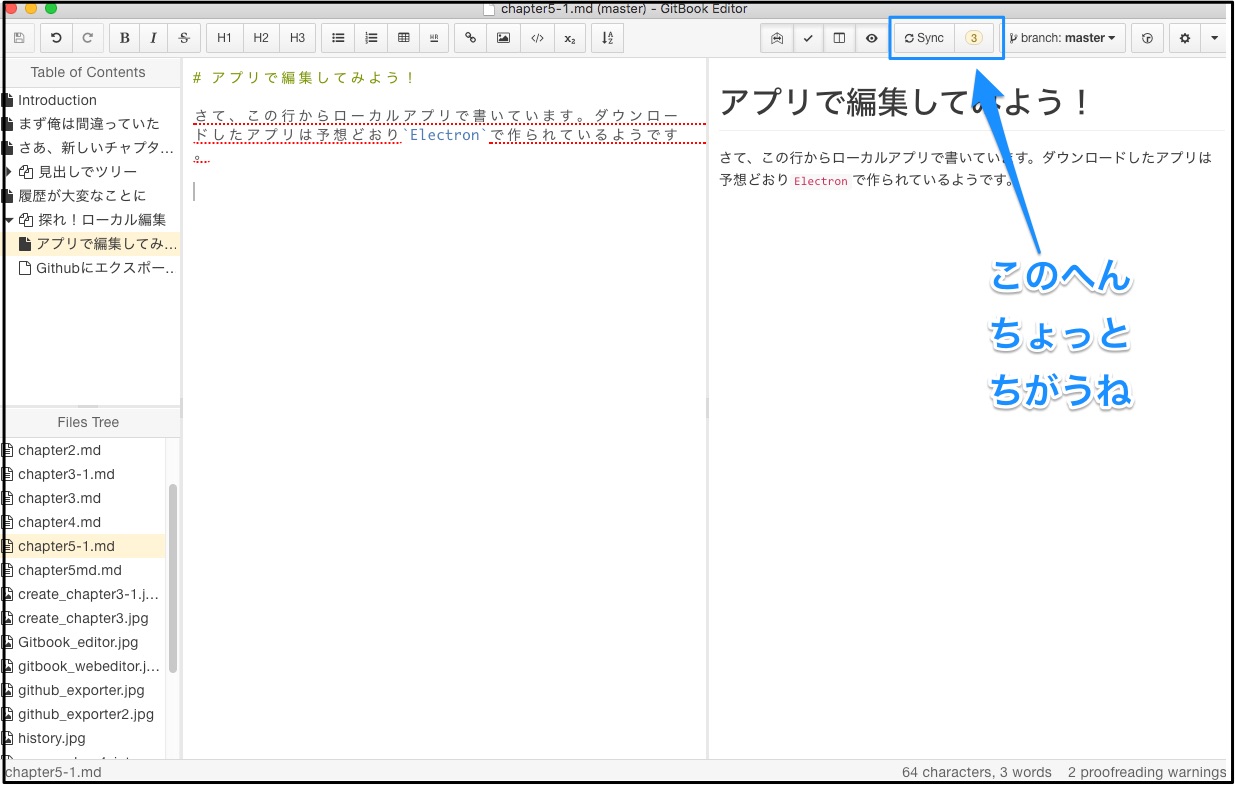Click the Save file icon
Image resolution: width=1235 pixels, height=785 pixels.
(x=19, y=38)
